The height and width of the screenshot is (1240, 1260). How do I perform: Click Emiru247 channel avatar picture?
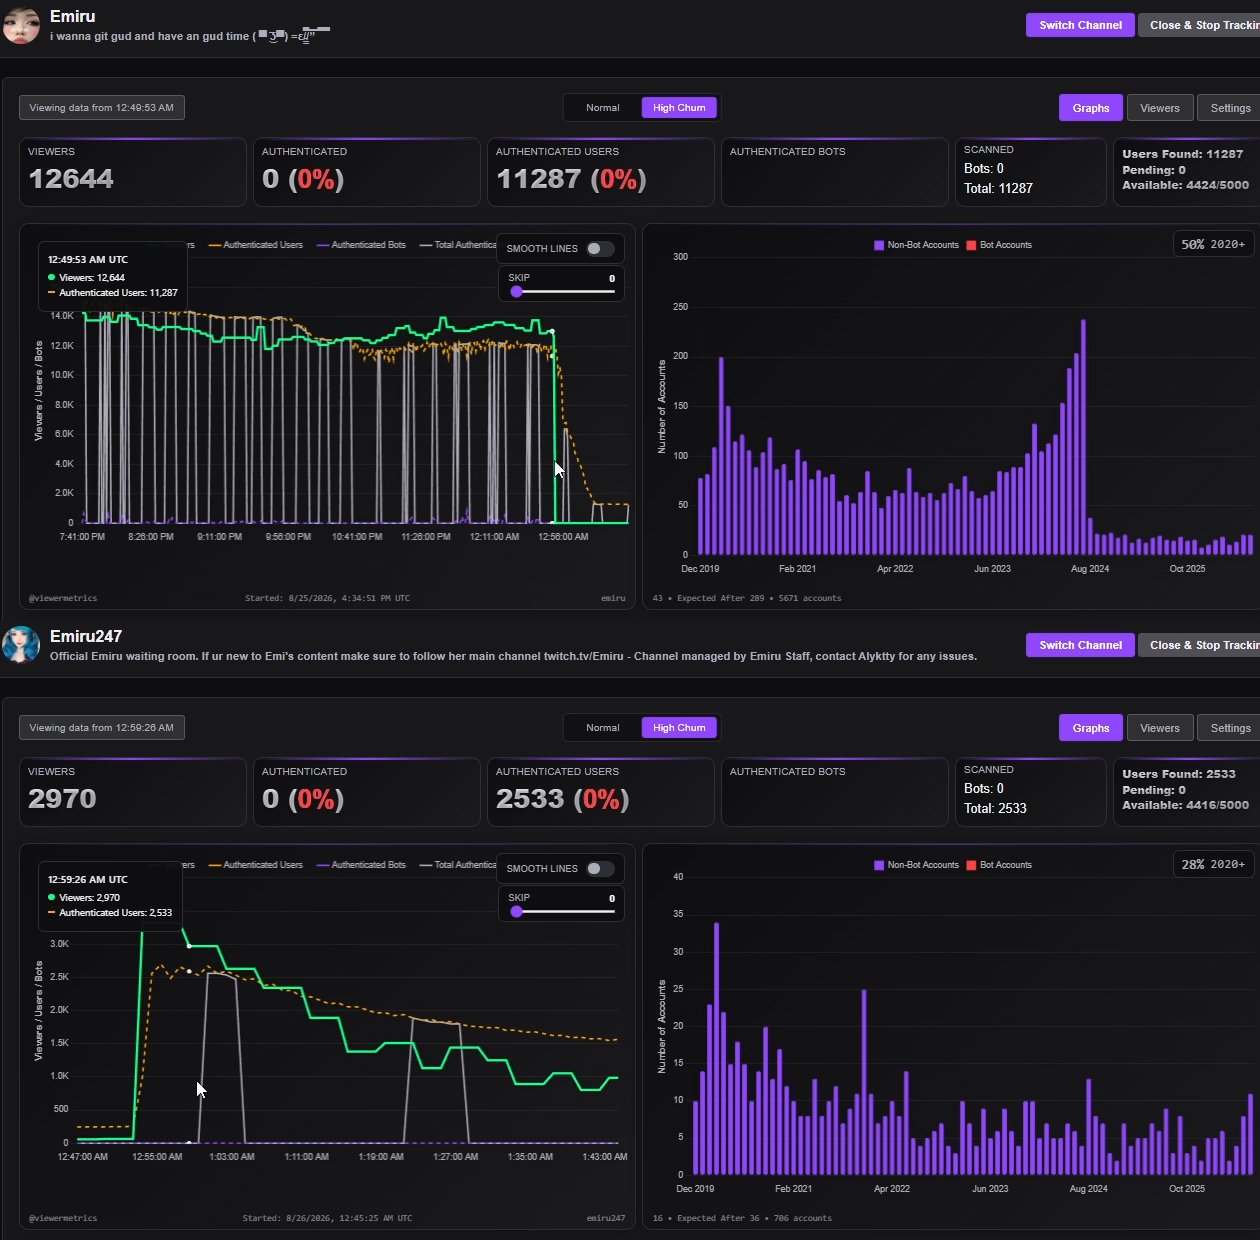(21, 645)
